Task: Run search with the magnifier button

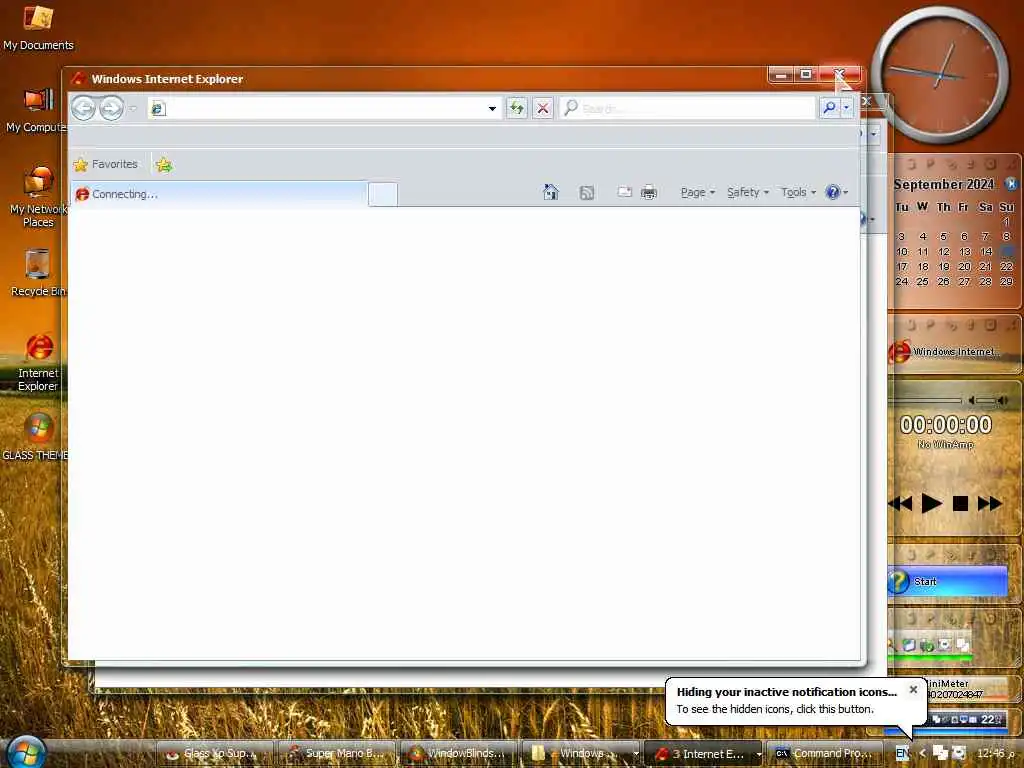Action: coord(829,108)
